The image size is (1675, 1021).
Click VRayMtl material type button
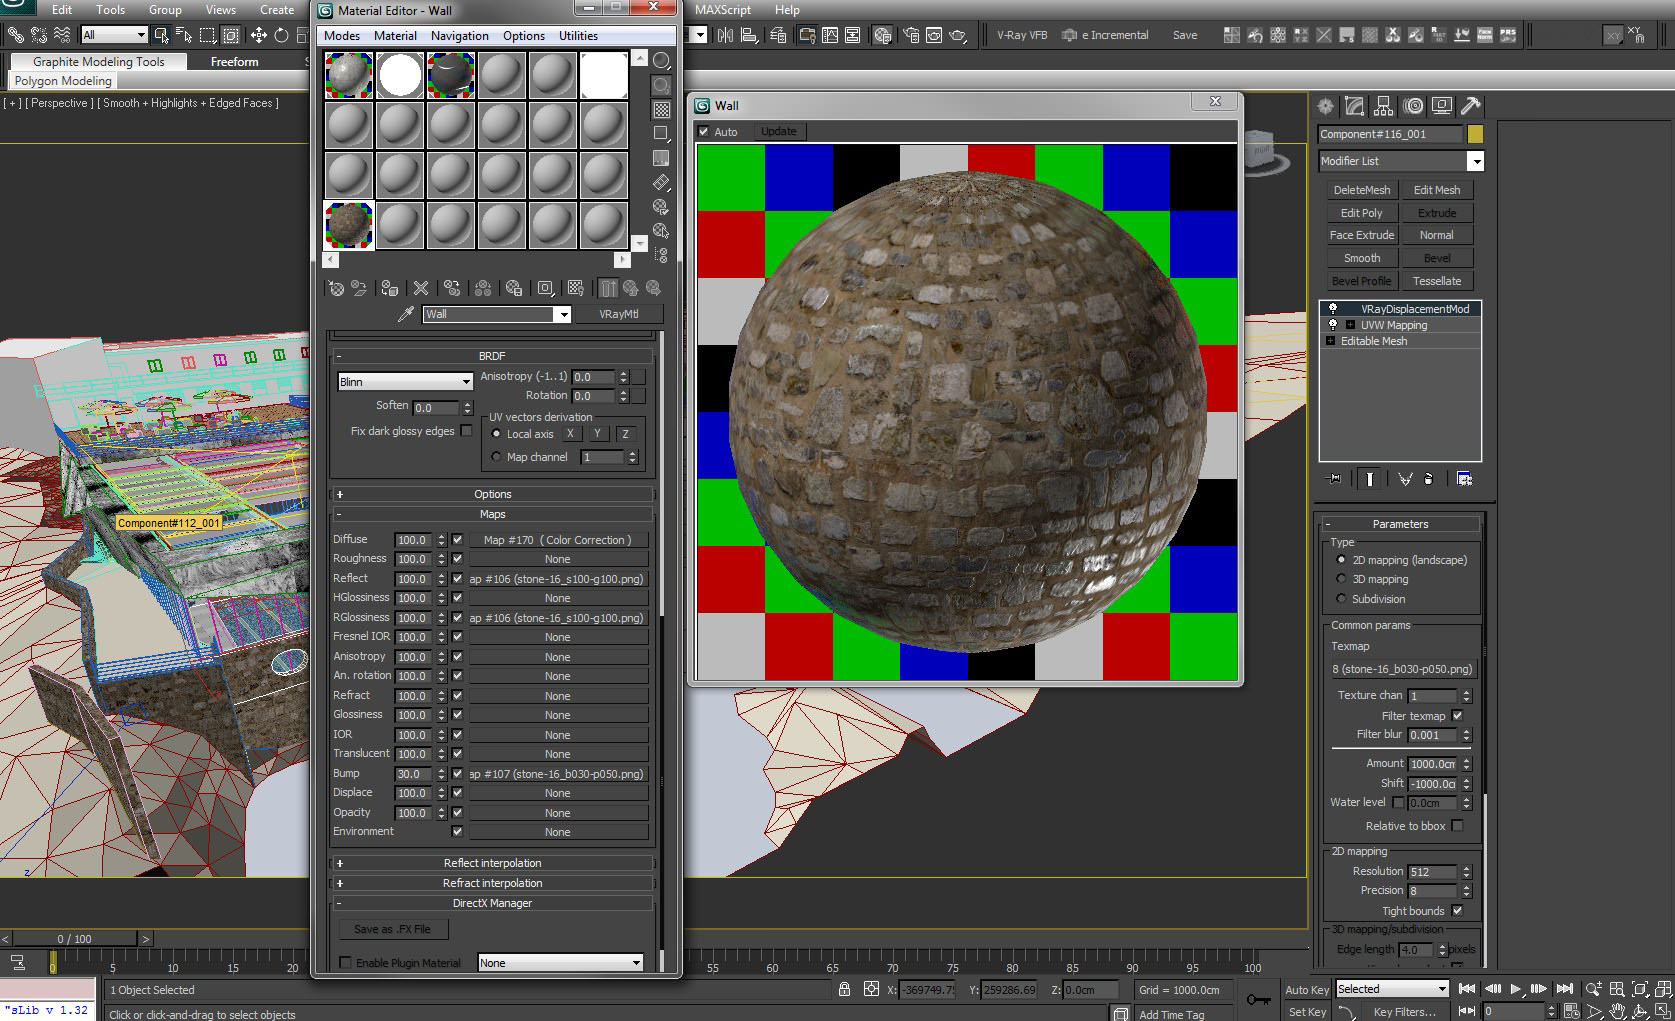click(x=618, y=314)
